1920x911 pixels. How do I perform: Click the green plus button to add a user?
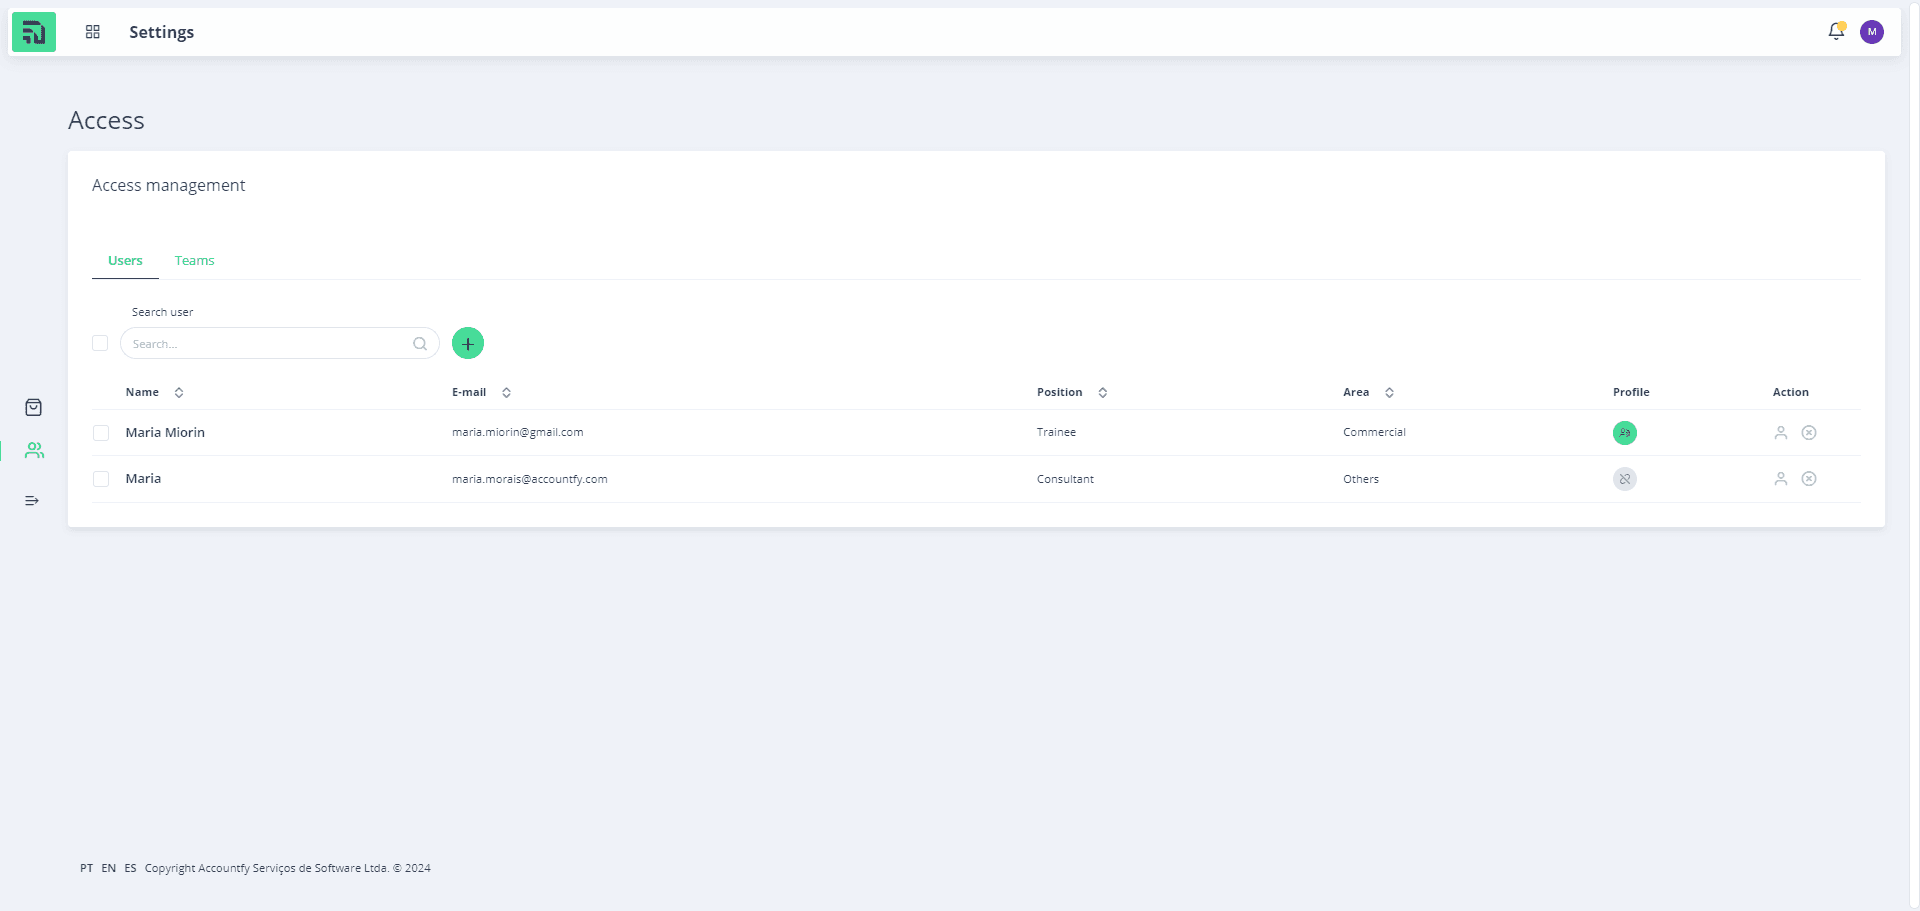coord(468,343)
